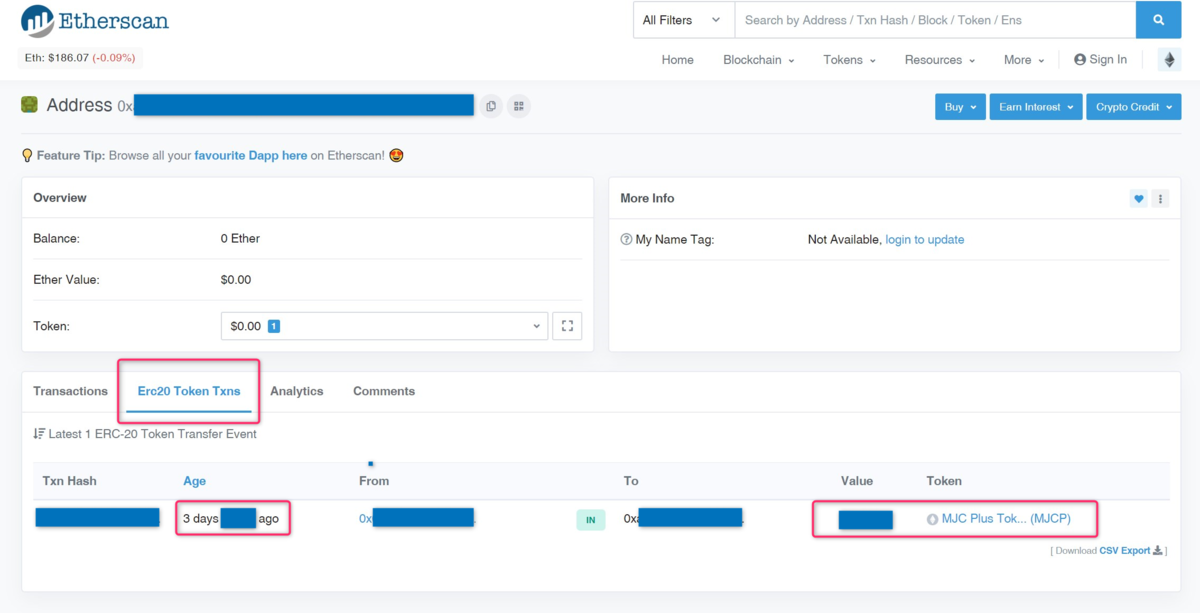This screenshot has width=1200, height=613.
Task: Click the Txn Hash column header
Action: tap(70, 481)
